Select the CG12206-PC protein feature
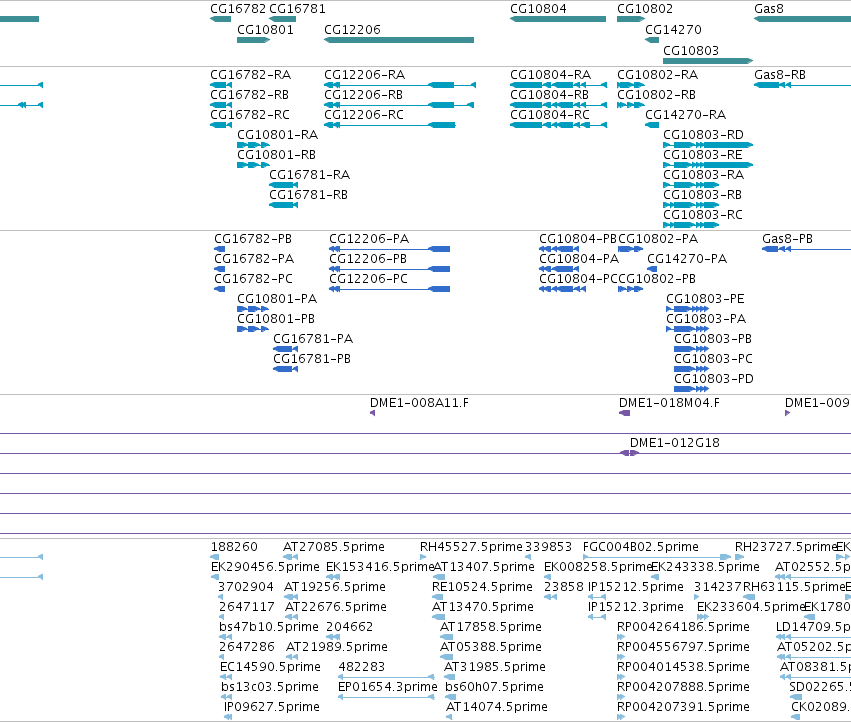The height and width of the screenshot is (722, 851). 390,289
